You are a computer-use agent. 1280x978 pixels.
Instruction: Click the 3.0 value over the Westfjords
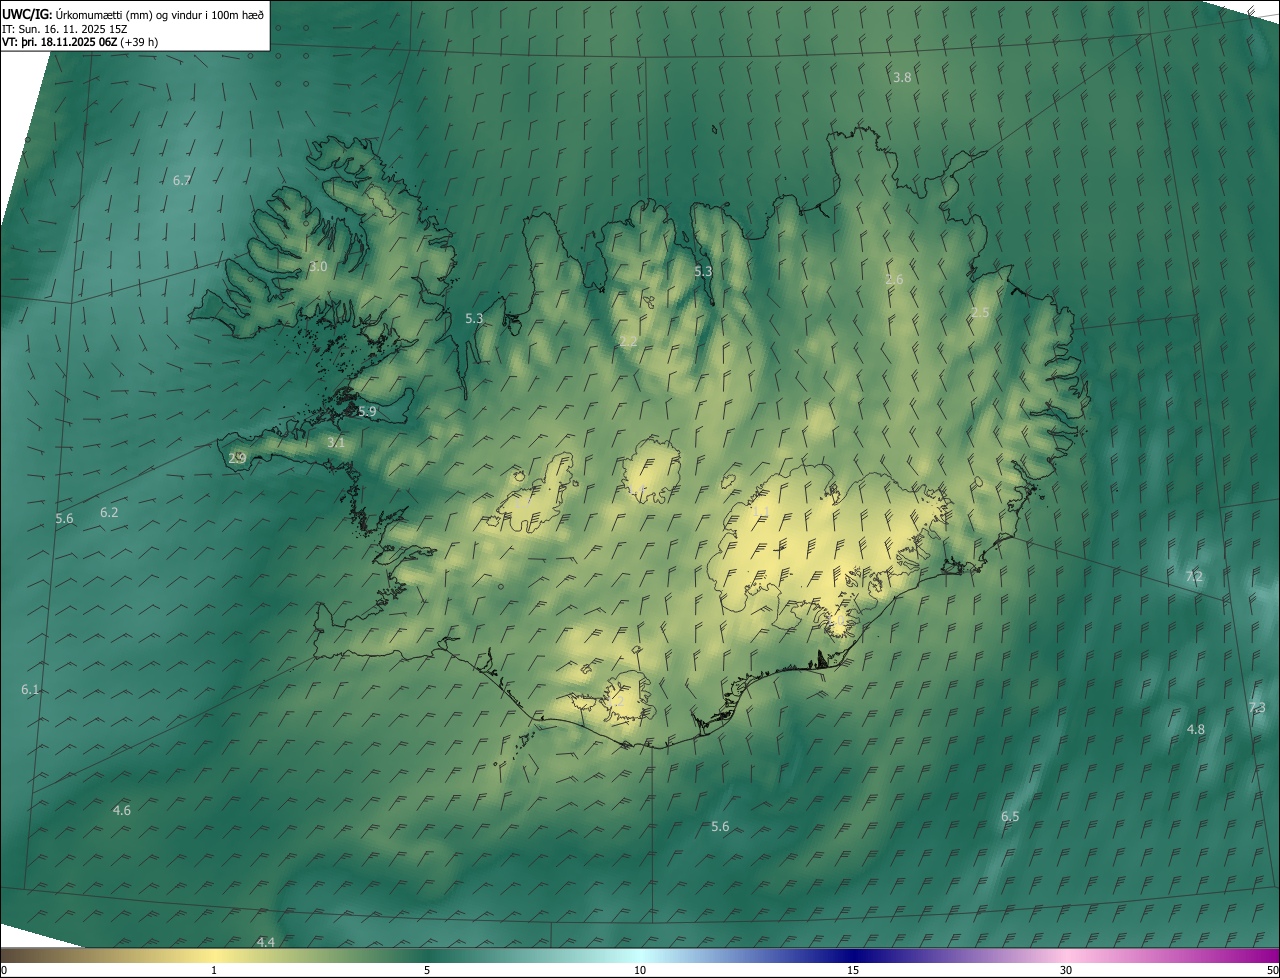(x=318, y=267)
